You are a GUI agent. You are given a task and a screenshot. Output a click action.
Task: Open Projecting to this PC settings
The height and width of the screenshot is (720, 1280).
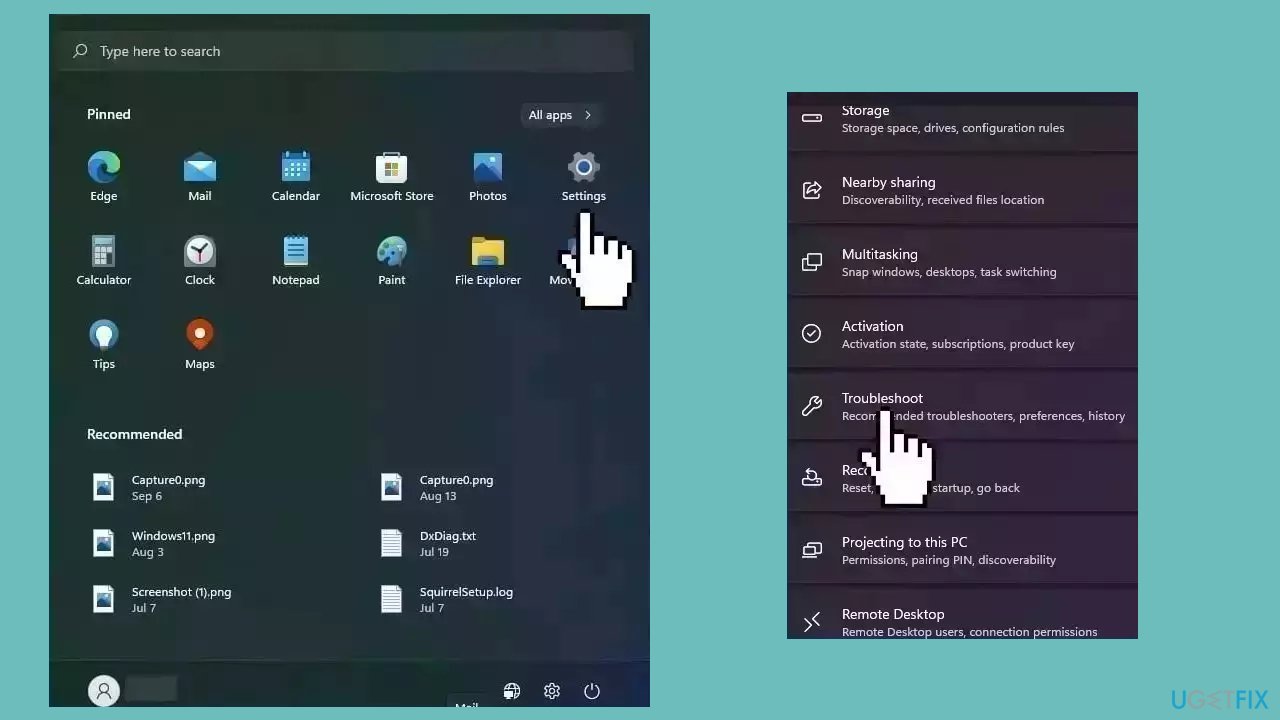(x=962, y=550)
